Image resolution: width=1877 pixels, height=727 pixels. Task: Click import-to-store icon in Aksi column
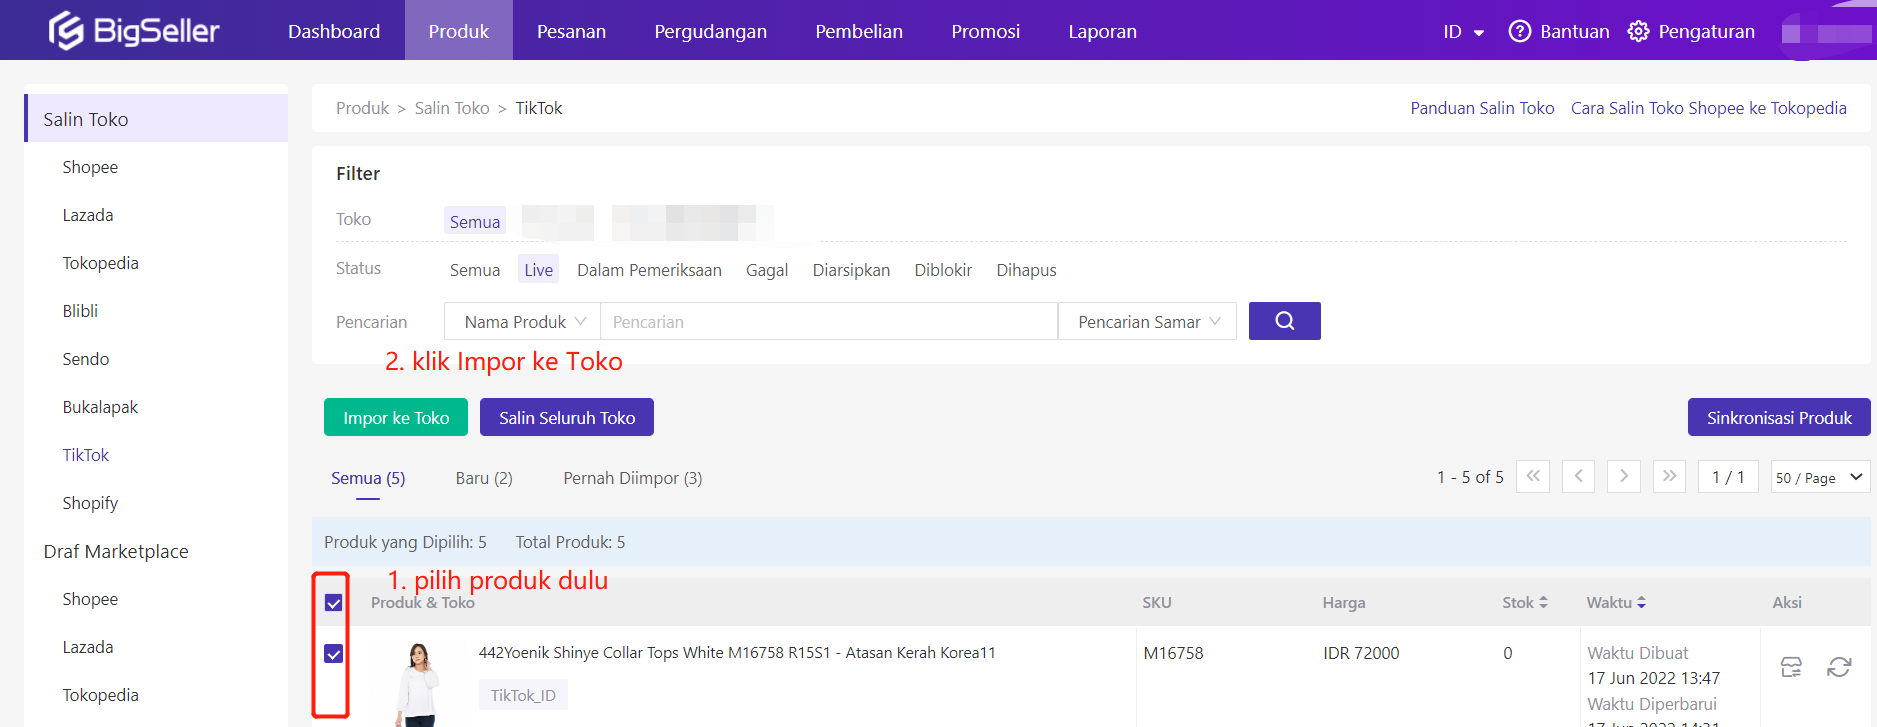pos(1791,667)
